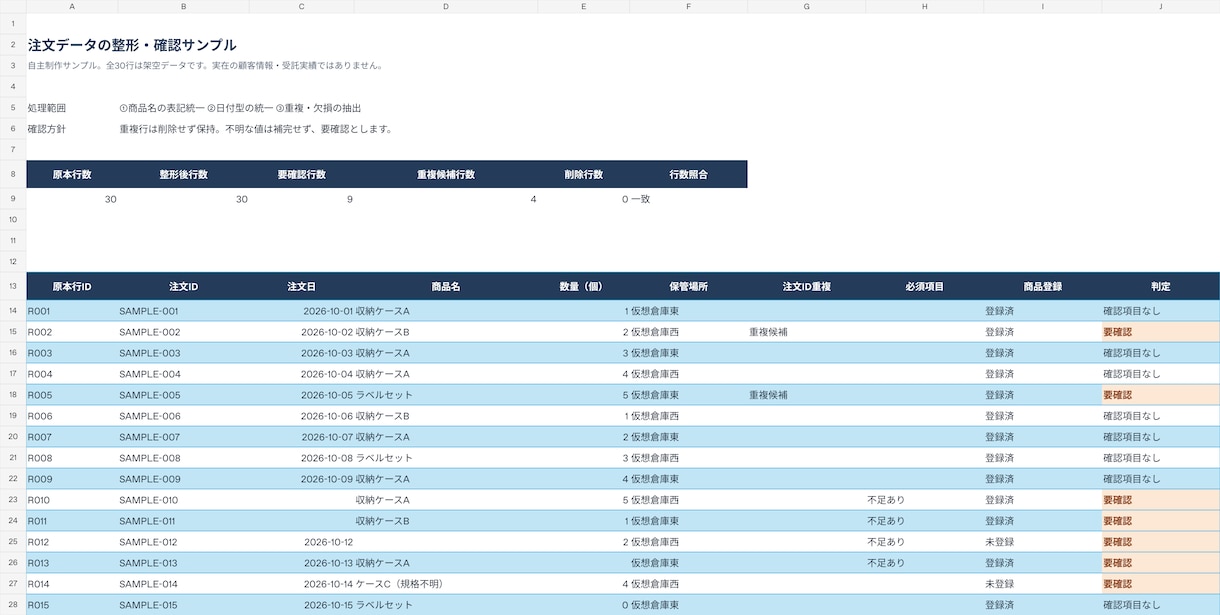Select the 商品名 table header

coord(446,286)
